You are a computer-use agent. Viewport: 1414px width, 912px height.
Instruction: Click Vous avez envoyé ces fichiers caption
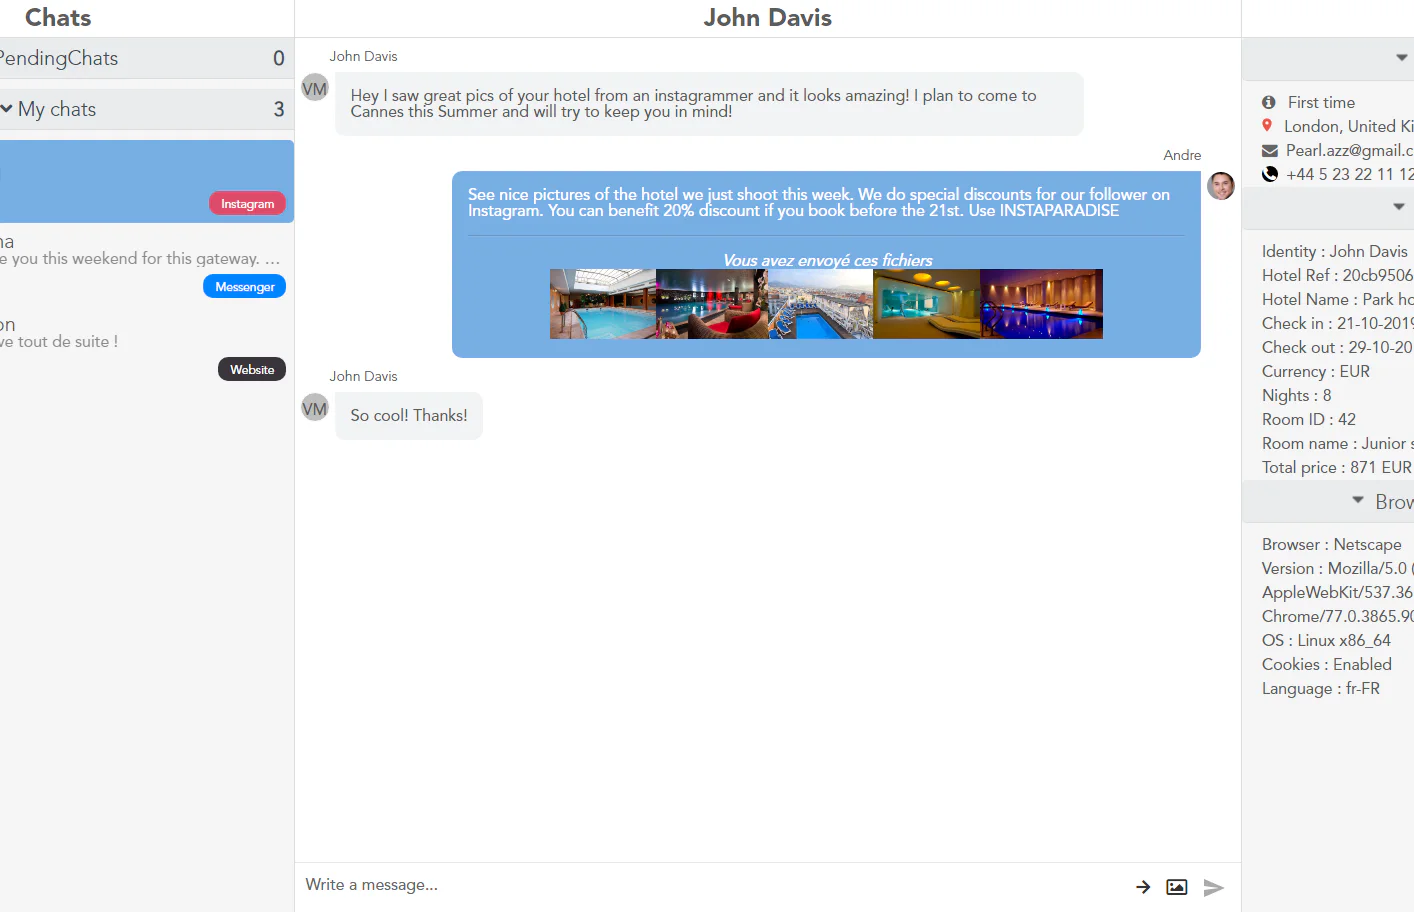[828, 260]
